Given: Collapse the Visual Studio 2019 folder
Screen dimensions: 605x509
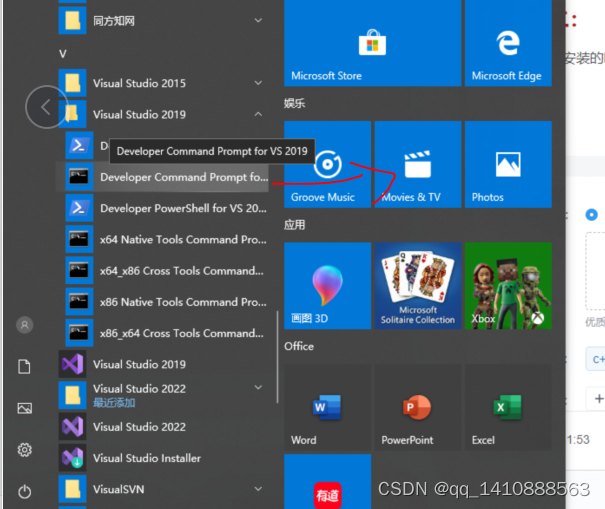Looking at the screenshot, I should coord(258,114).
